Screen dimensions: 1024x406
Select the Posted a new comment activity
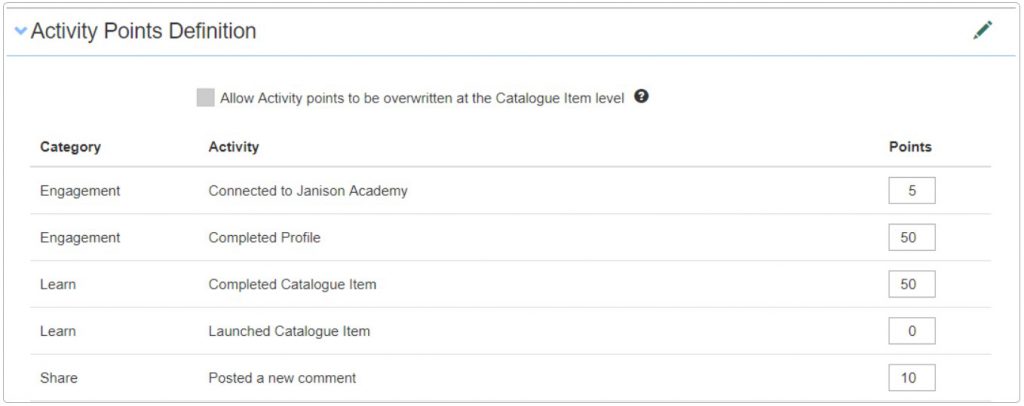pyautogui.click(x=282, y=378)
